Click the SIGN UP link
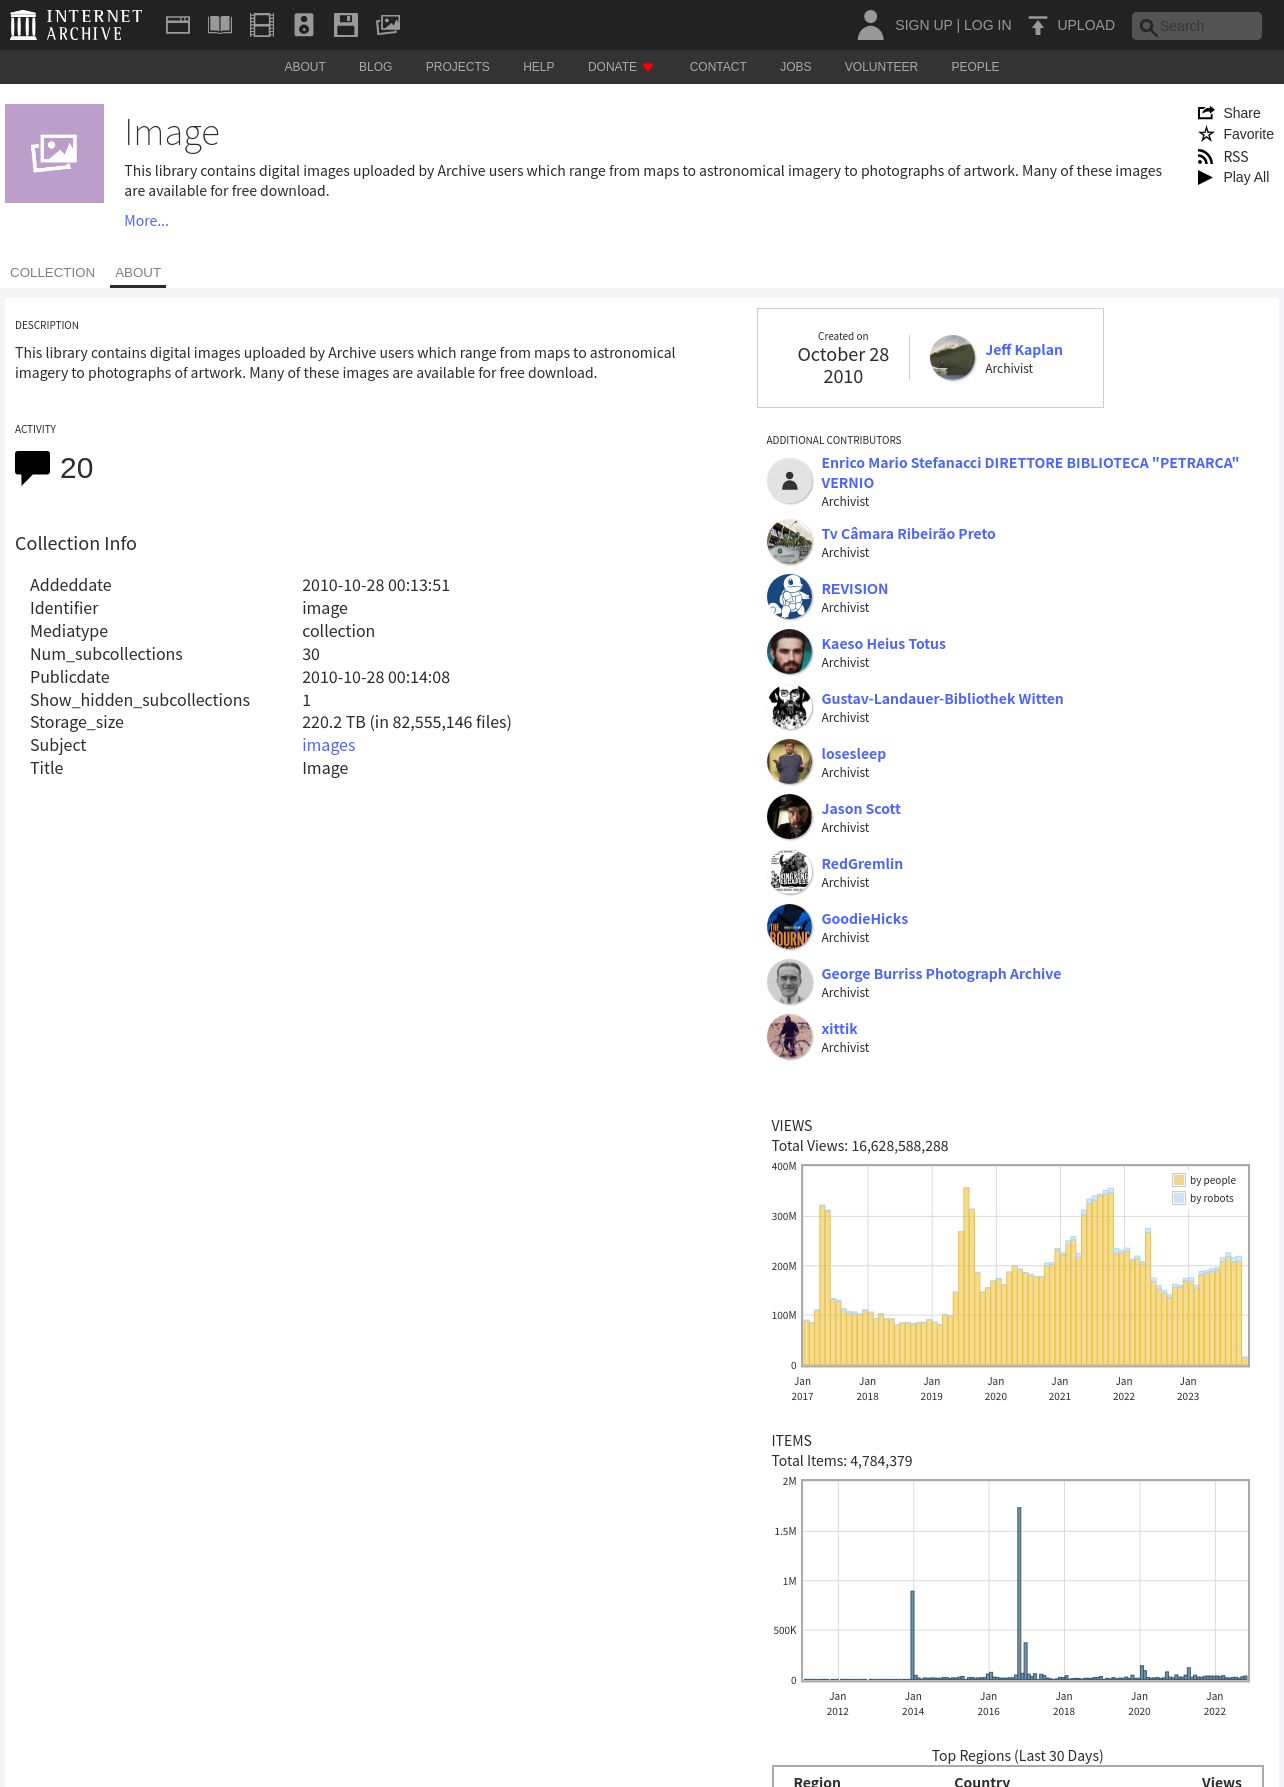 pos(923,25)
